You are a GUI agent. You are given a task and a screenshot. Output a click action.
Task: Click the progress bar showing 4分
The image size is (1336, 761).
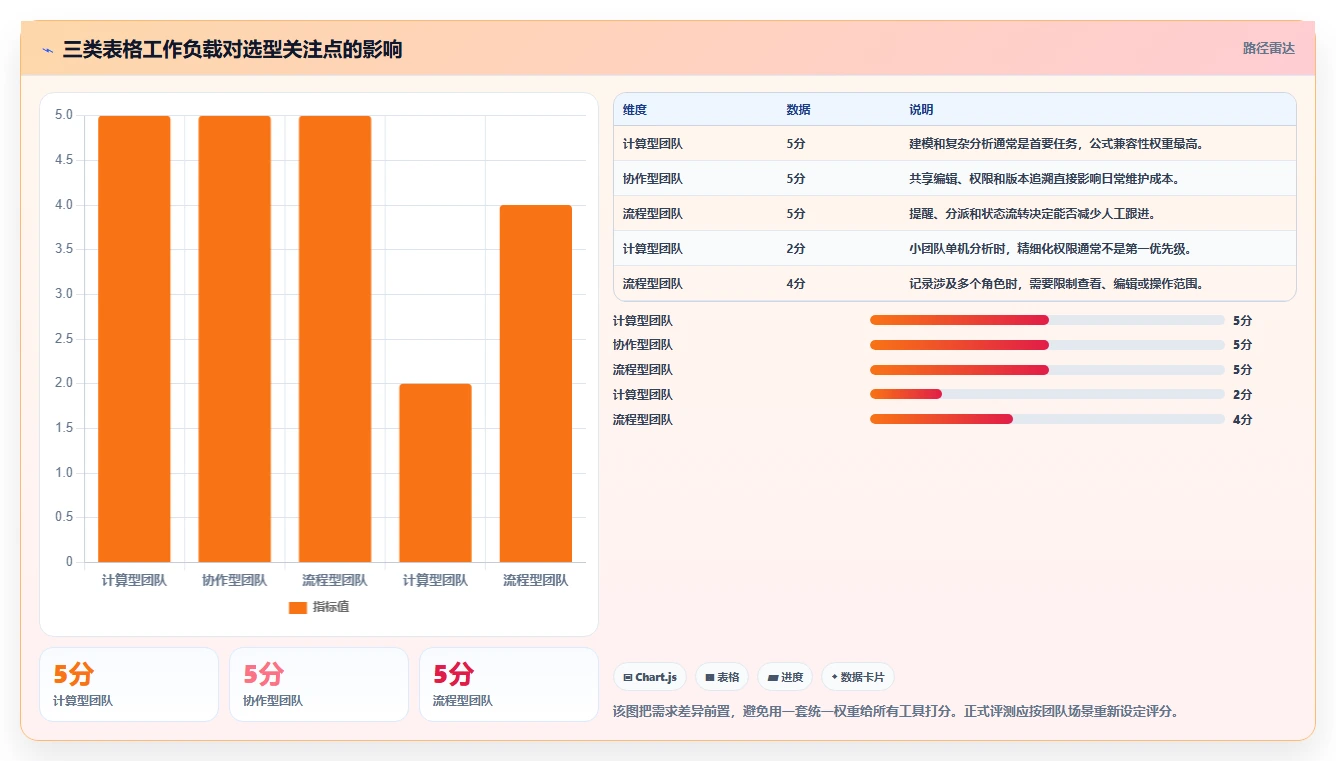click(x=1047, y=419)
